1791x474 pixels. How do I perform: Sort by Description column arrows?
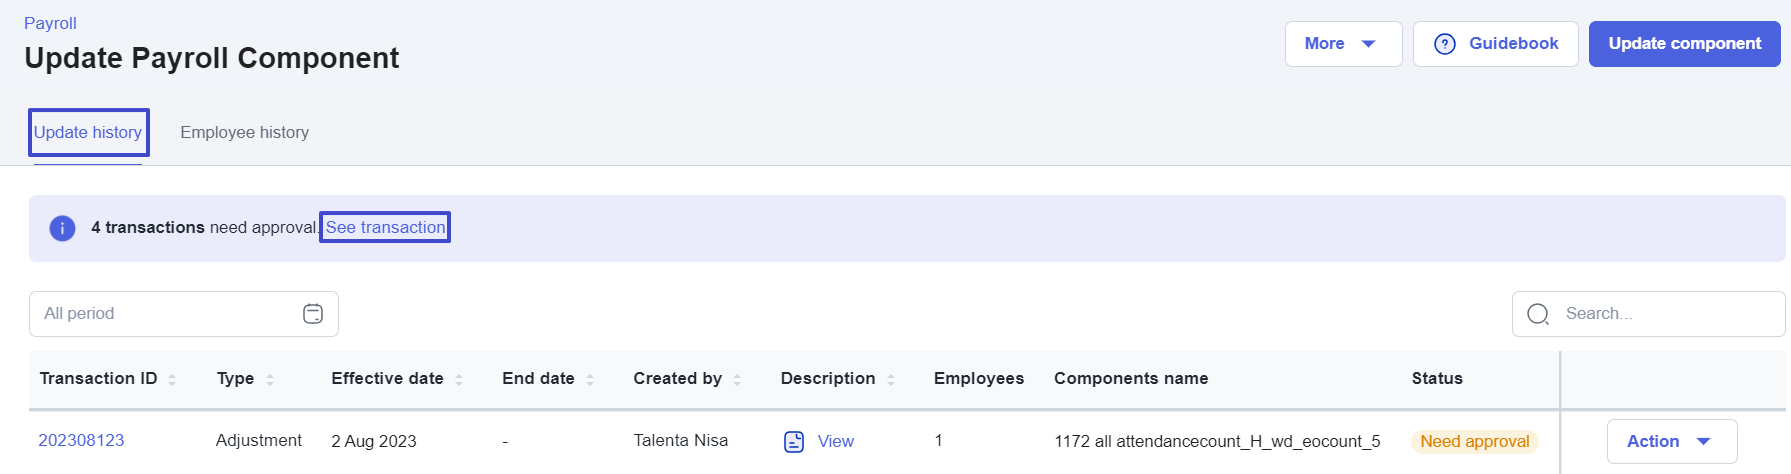pos(891,379)
